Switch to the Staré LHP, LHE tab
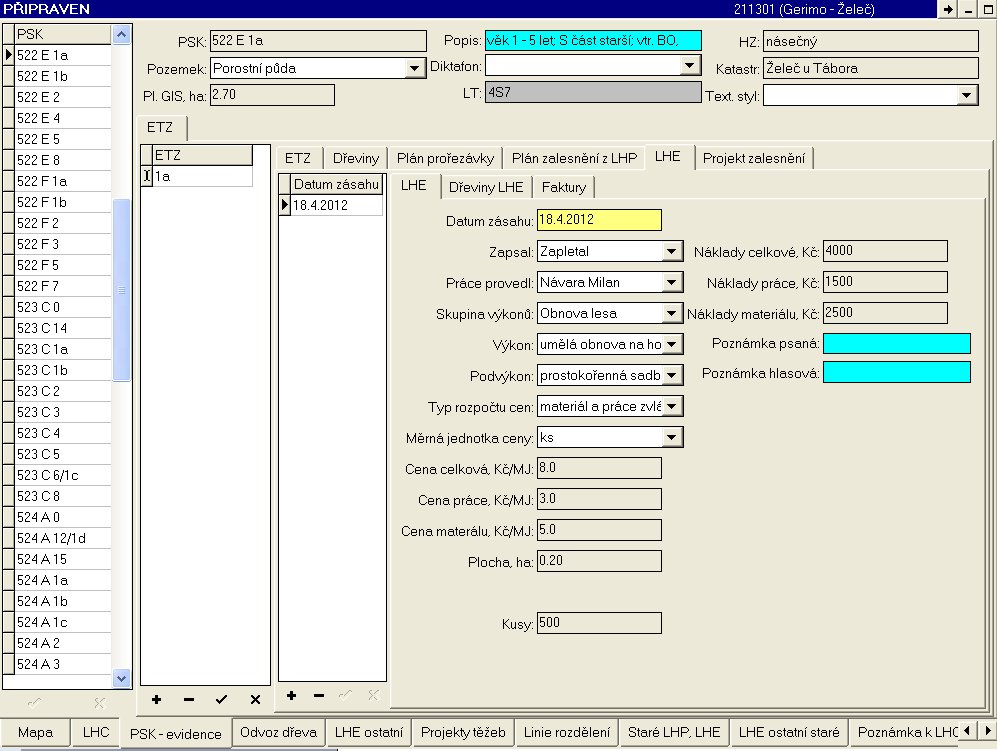The image size is (997, 751). click(674, 733)
